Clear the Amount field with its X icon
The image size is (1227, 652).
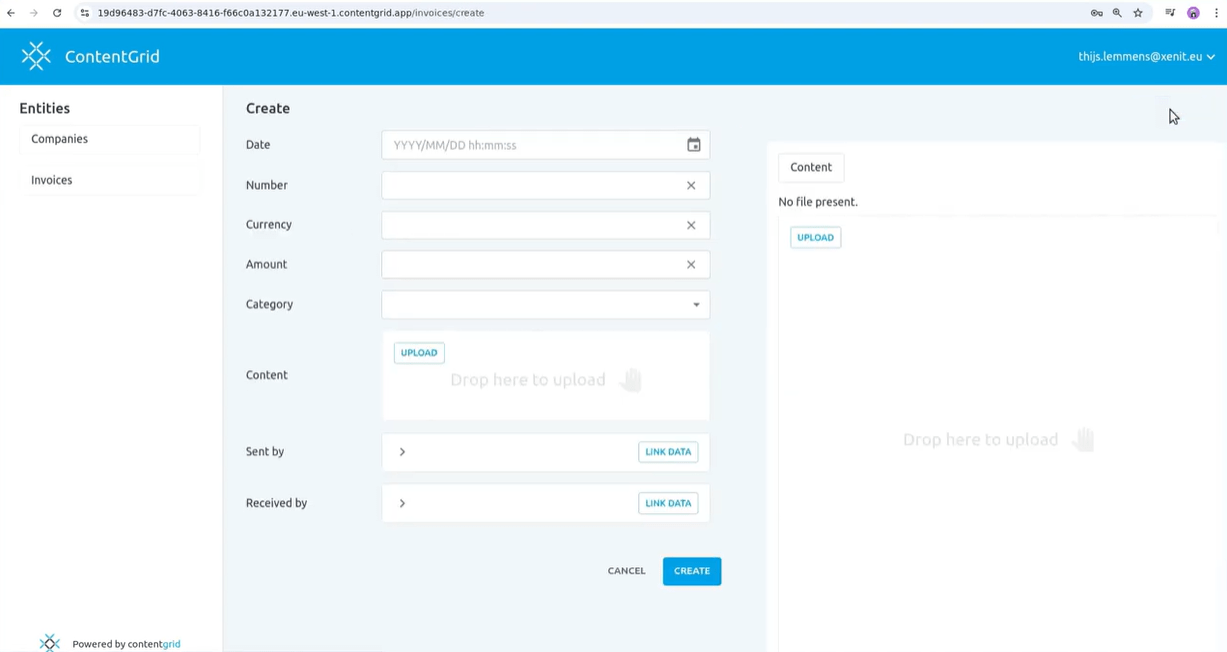pos(691,265)
